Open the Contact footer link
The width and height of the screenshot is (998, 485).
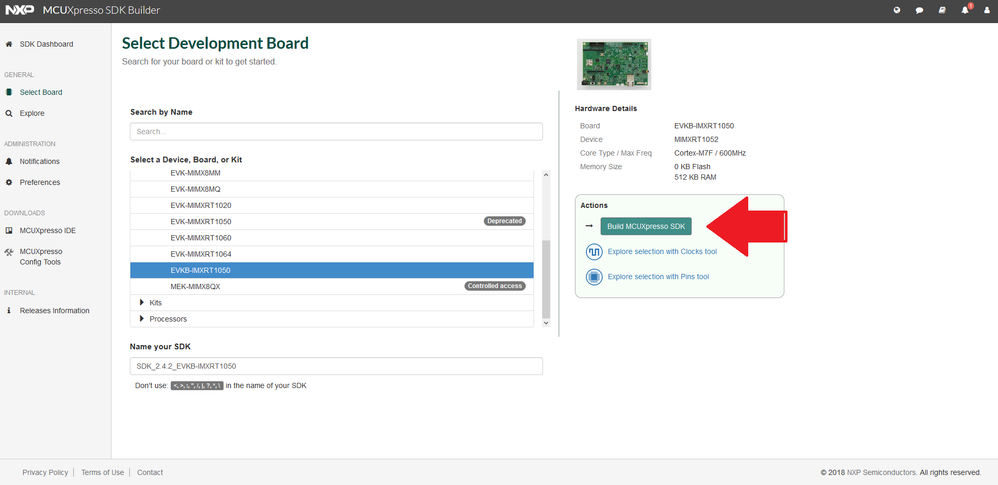click(150, 472)
